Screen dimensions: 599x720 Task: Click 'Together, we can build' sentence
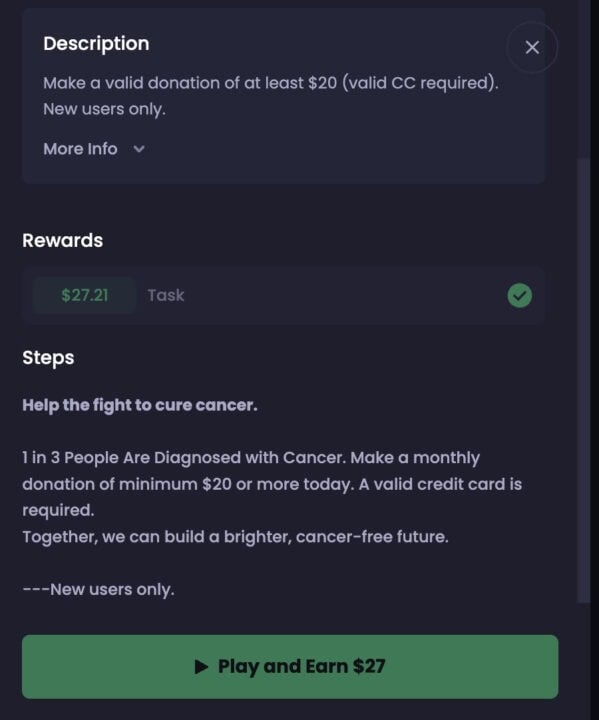[x=235, y=536]
